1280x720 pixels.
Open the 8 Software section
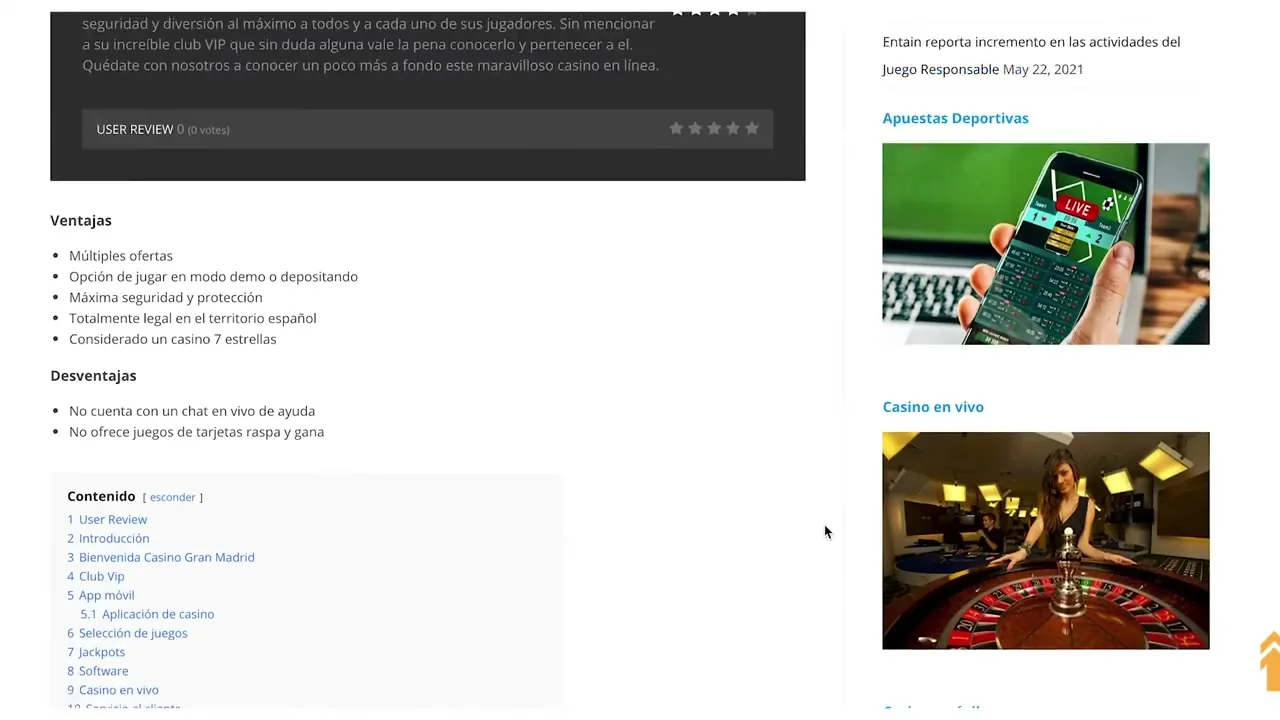[98, 671]
